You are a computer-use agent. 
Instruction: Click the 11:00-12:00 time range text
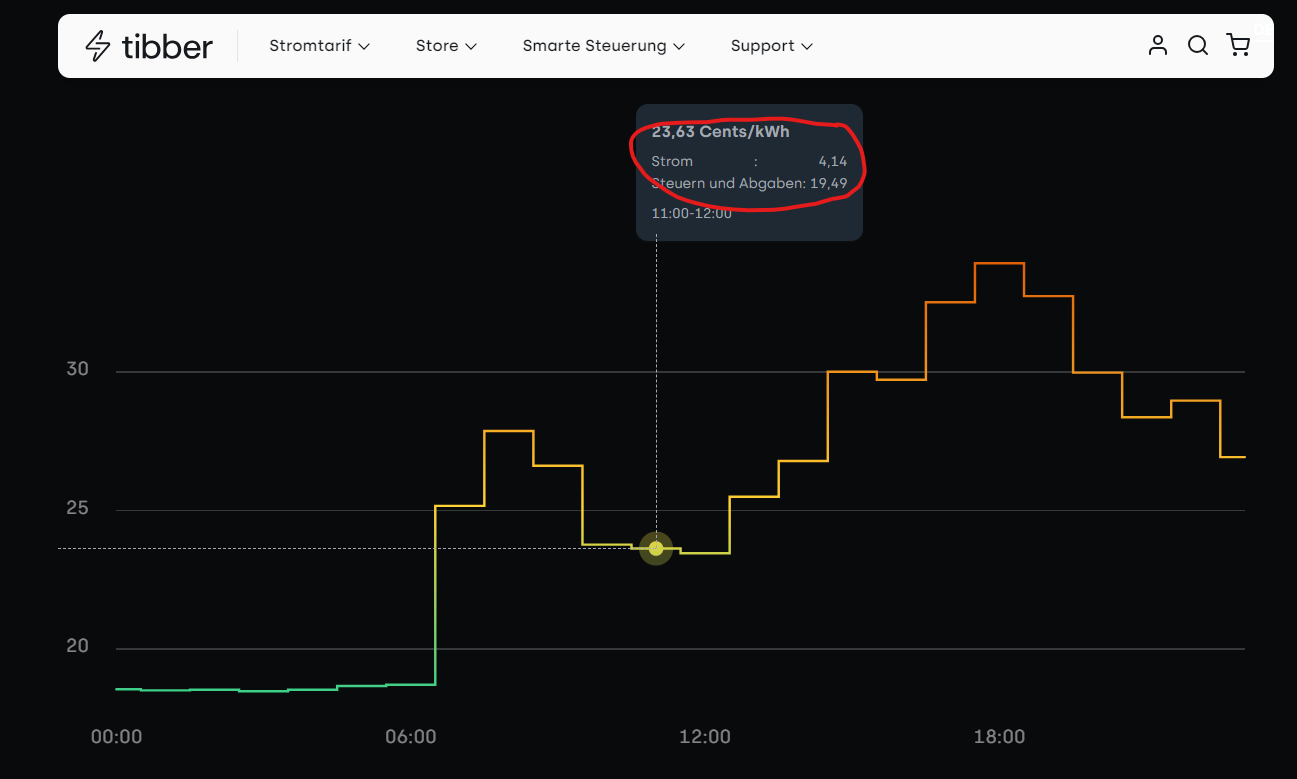point(691,213)
